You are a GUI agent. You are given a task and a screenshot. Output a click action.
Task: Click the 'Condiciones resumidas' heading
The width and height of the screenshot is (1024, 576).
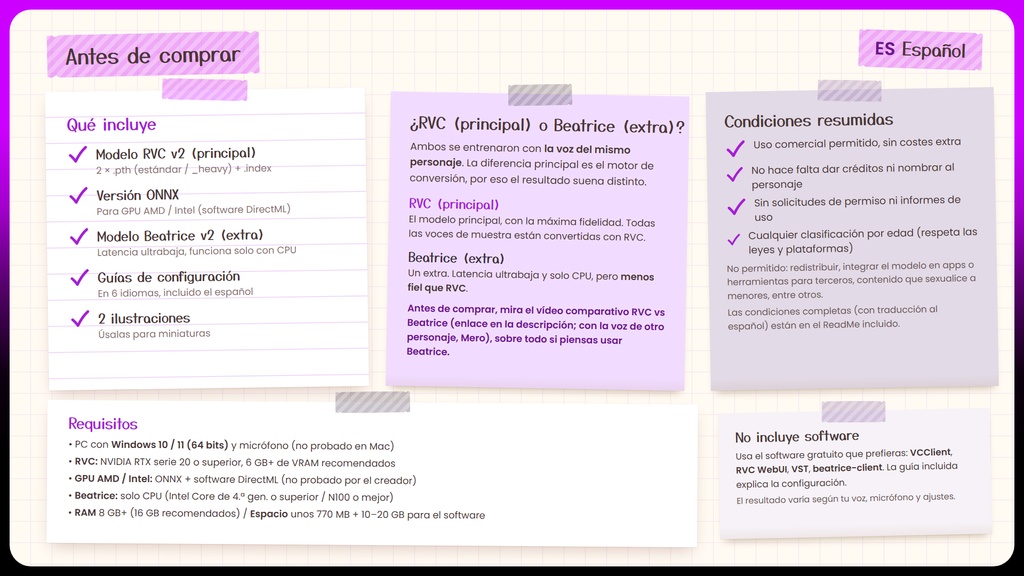tap(808, 120)
